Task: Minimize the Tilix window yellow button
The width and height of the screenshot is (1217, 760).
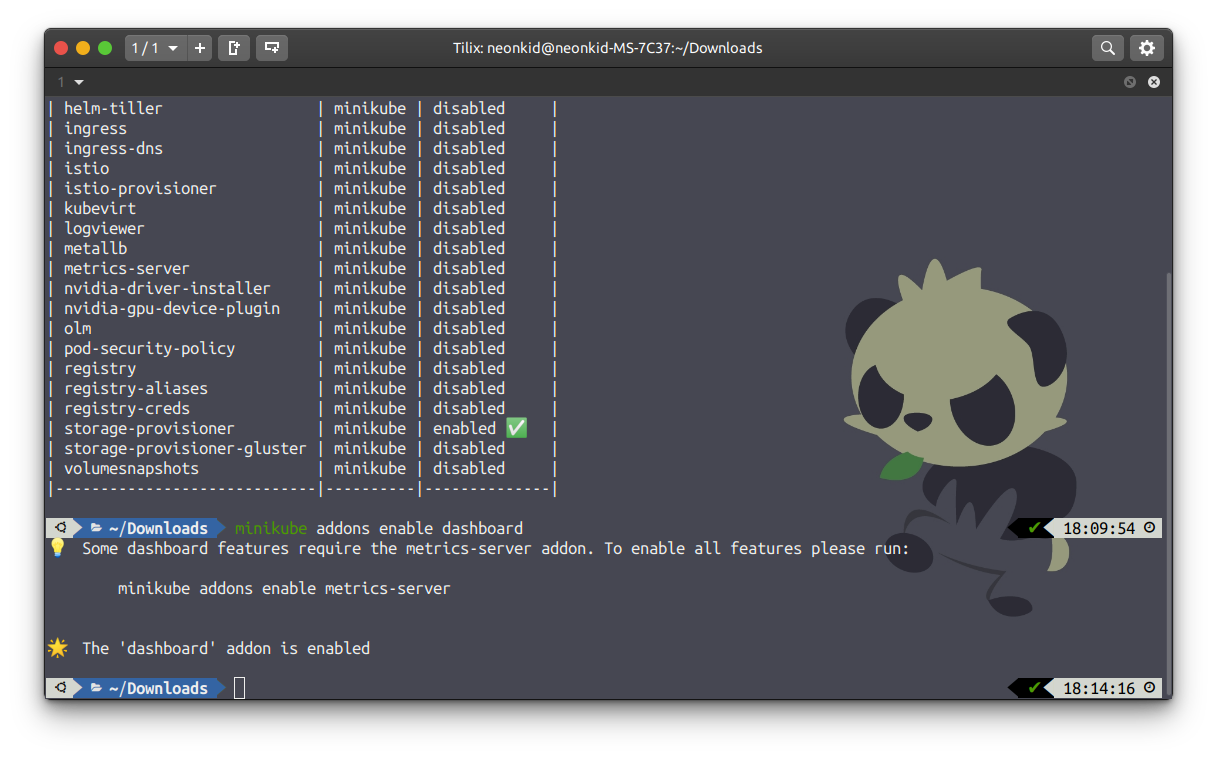Action: click(x=83, y=47)
